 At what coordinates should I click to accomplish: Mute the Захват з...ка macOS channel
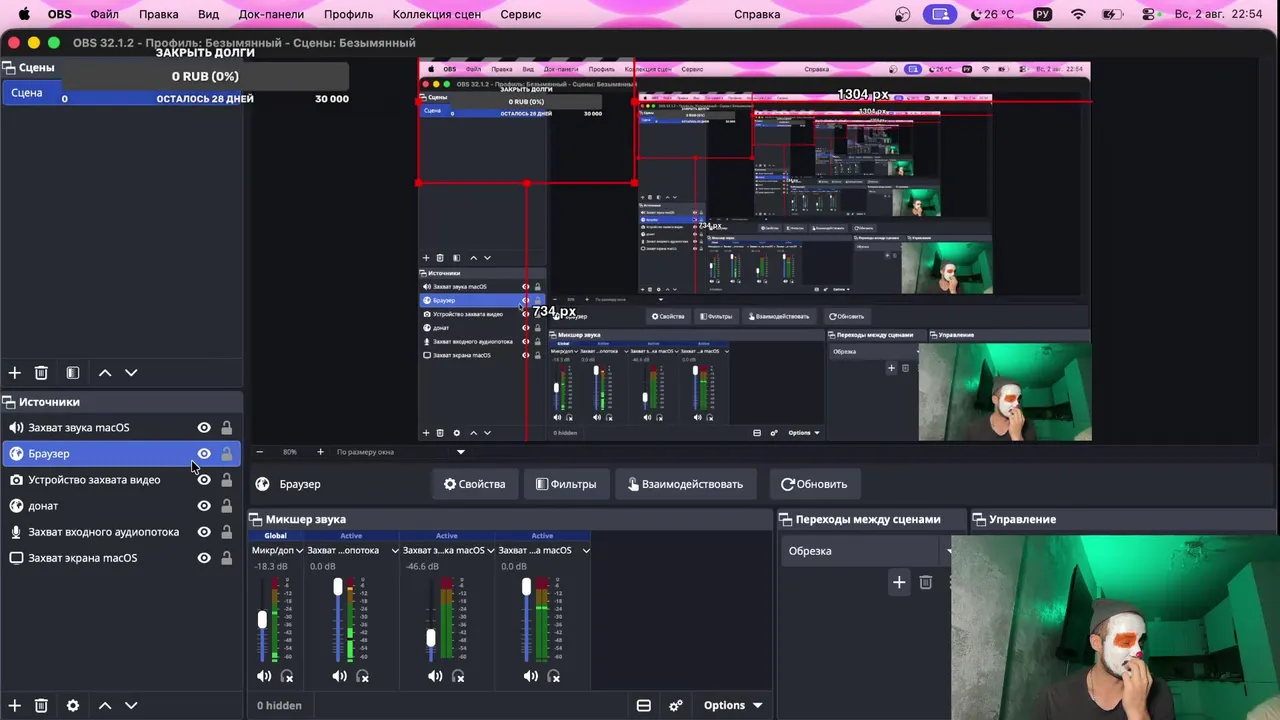[x=435, y=676]
